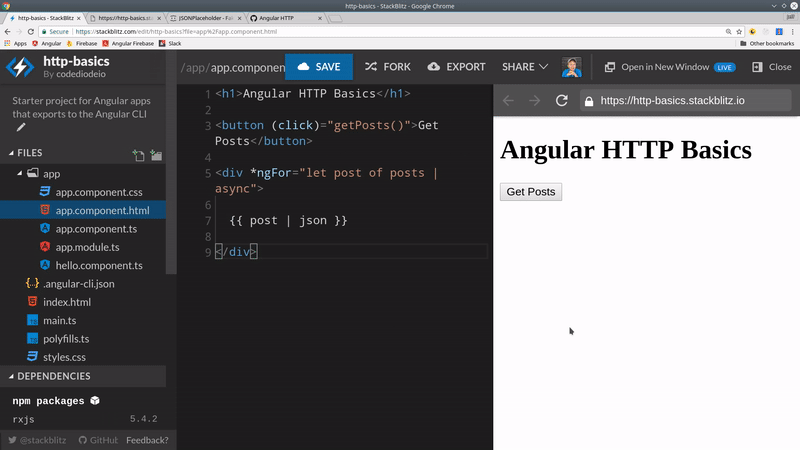Click the preview URL address field
The height and width of the screenshot is (450, 800).
(x=680, y=101)
